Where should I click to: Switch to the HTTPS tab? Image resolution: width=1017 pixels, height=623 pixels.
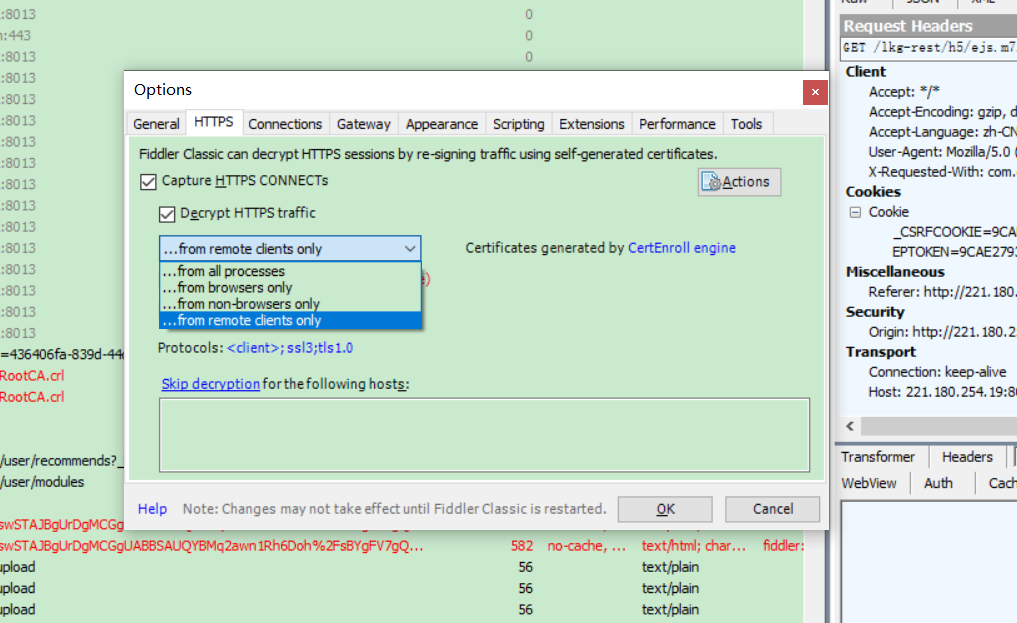click(x=214, y=122)
